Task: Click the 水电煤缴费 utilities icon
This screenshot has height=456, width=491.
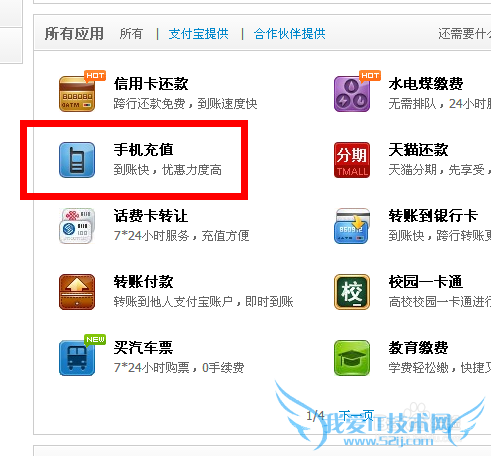Action: 352,94
